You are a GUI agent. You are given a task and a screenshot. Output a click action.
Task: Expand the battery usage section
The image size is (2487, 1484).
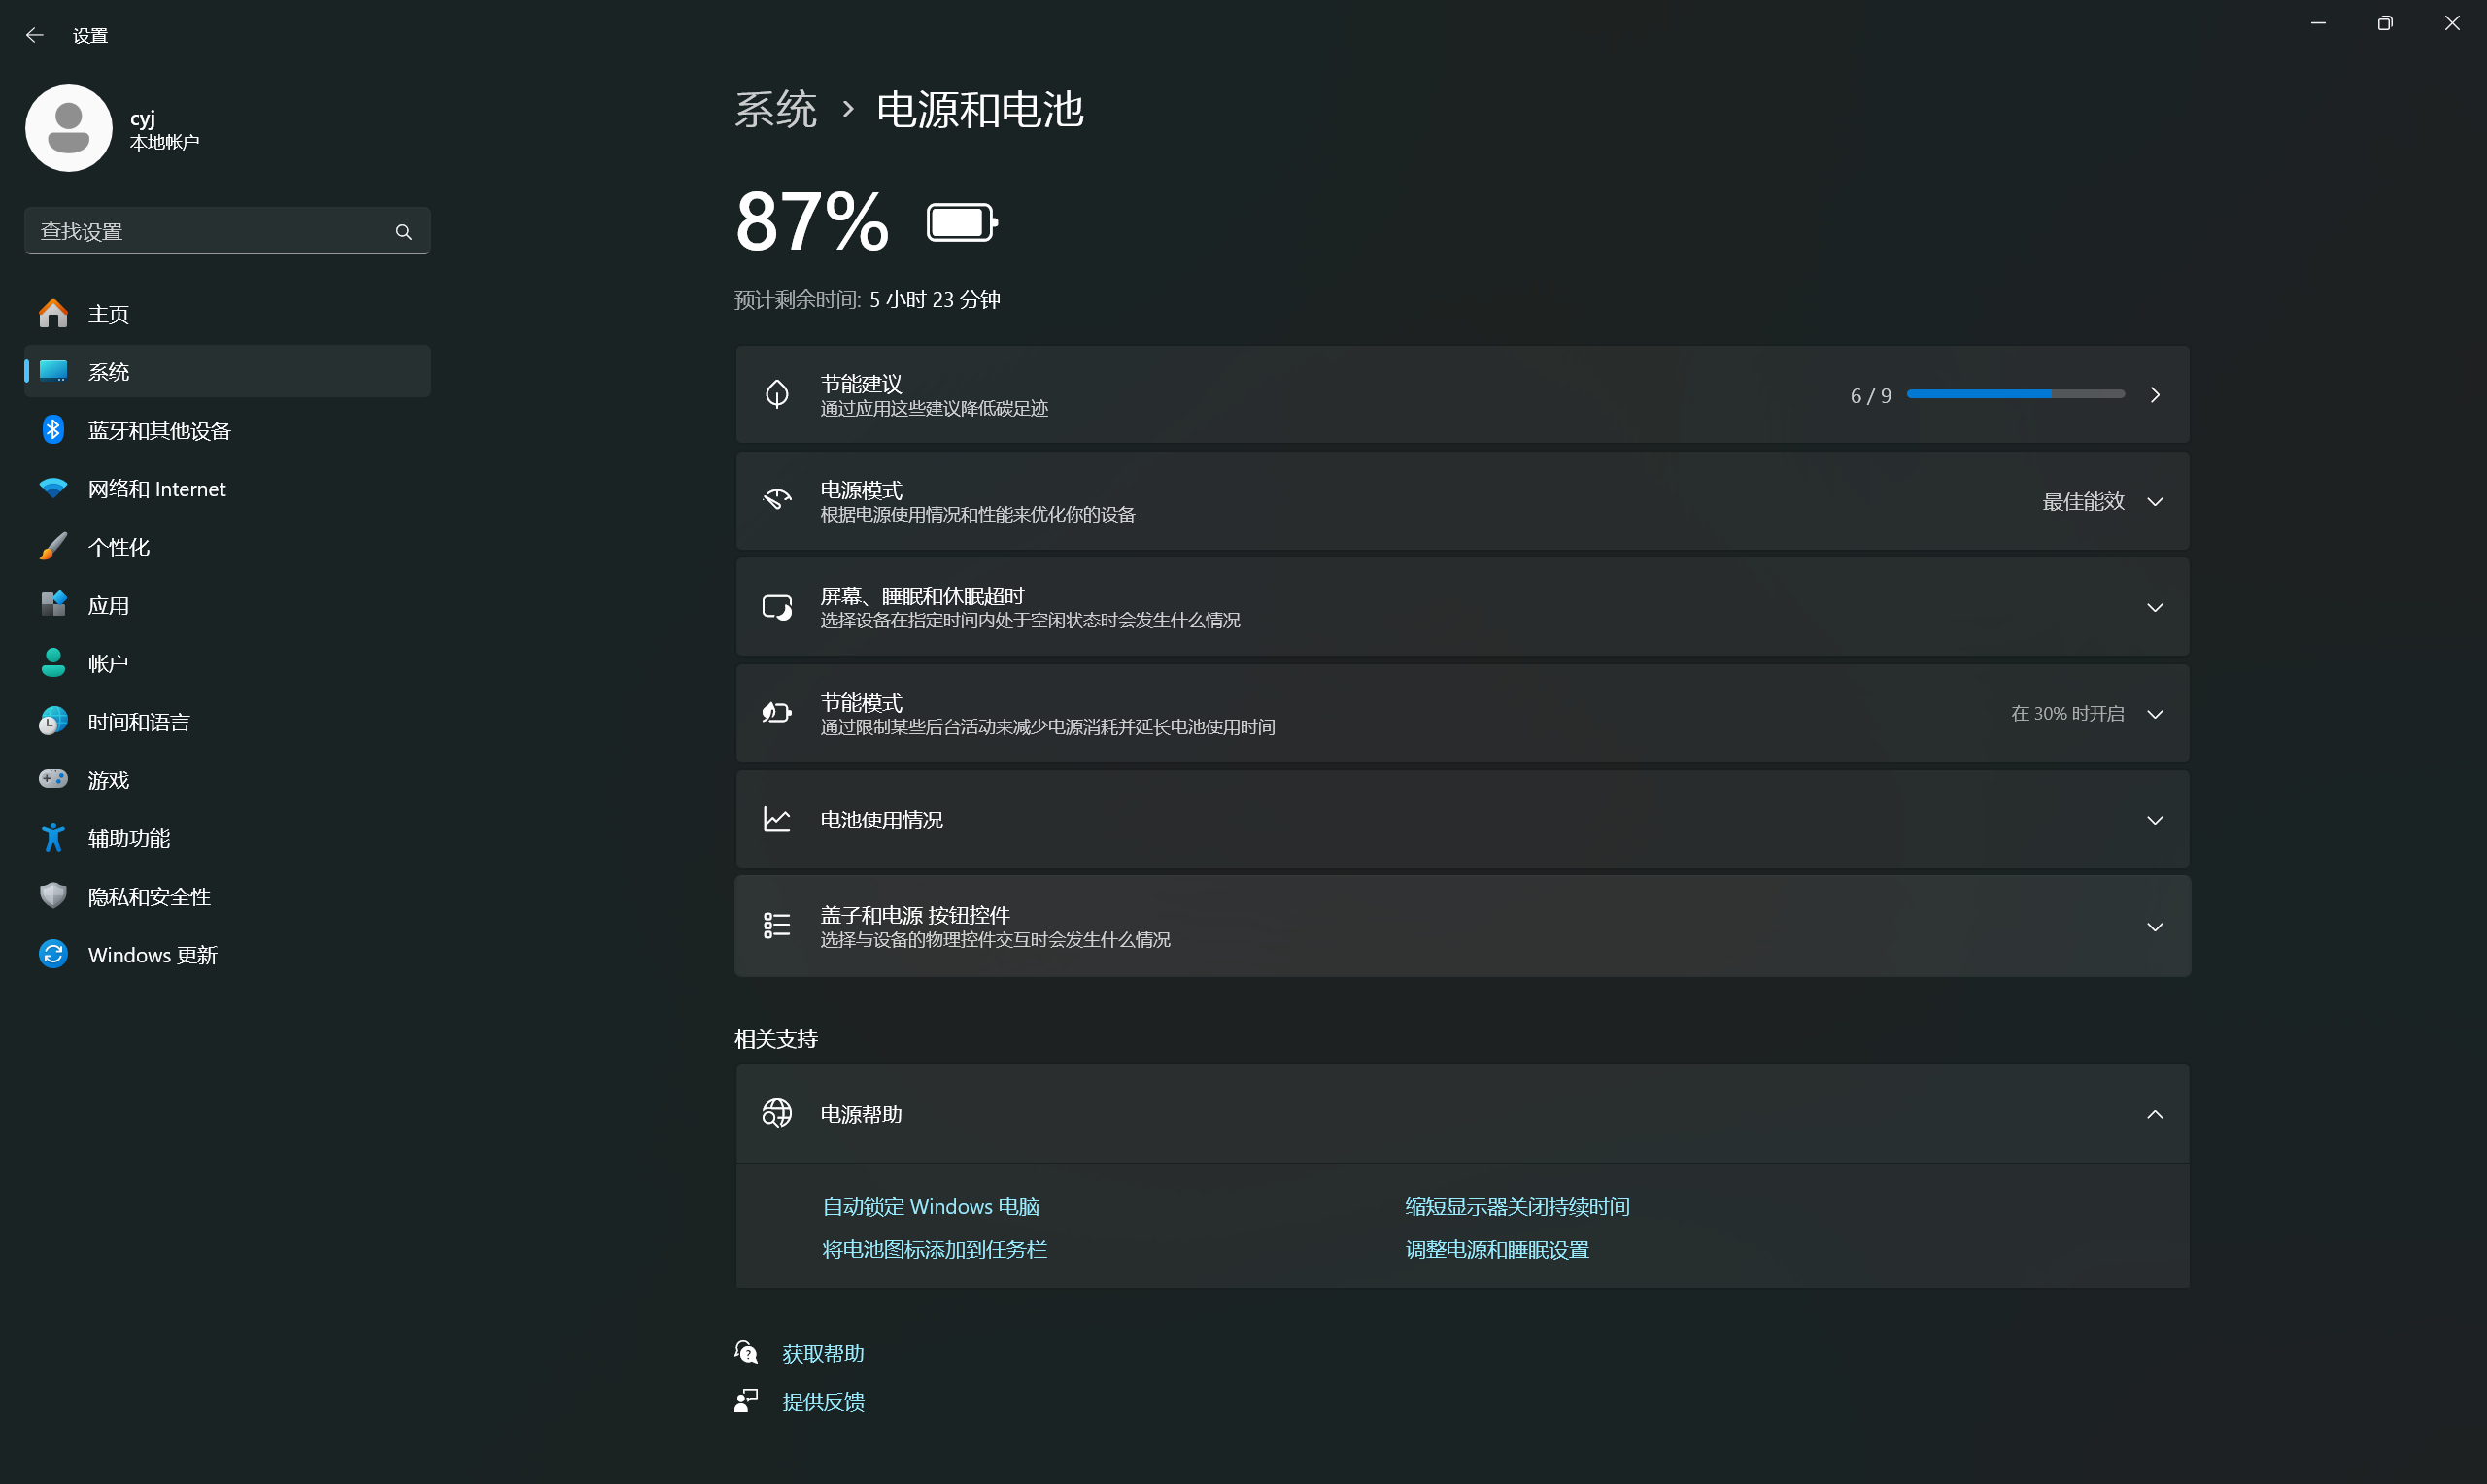pos(2154,819)
